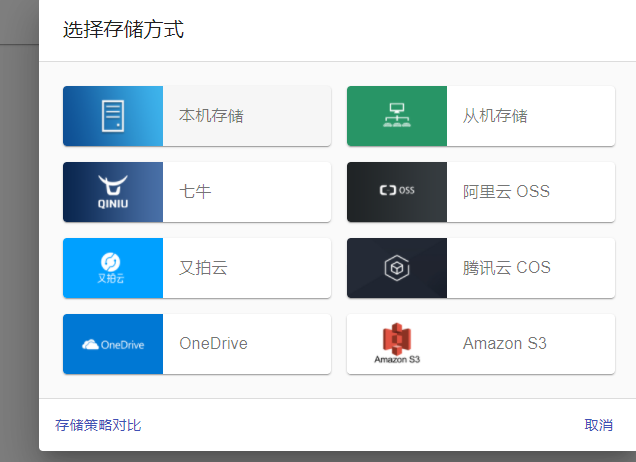Viewport: 636px width, 462px height.
Task: Choose the Amazon S3 text label
Action: 504,344
